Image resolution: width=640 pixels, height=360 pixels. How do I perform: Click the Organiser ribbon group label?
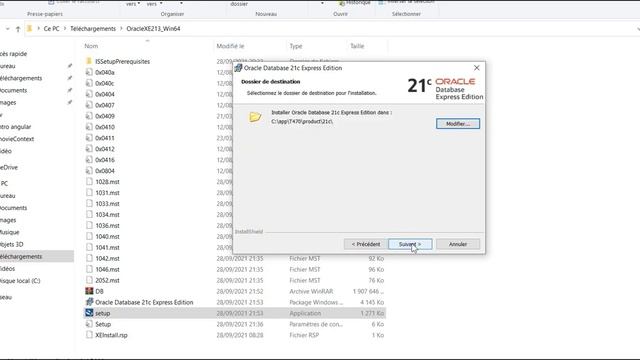pos(172,14)
